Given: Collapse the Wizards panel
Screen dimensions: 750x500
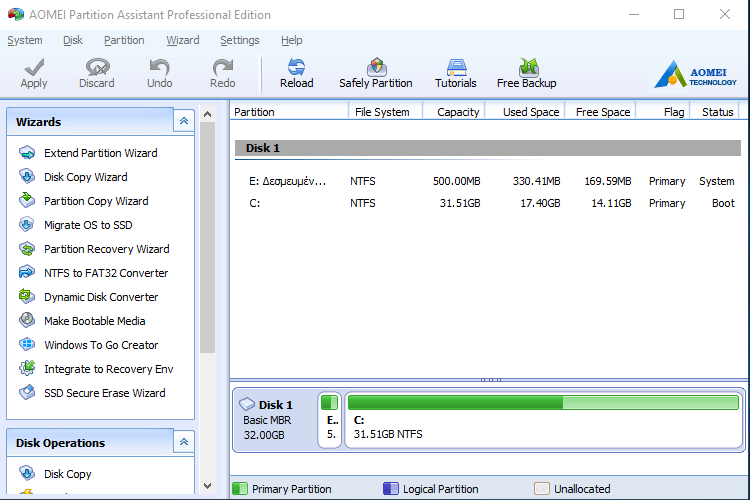Looking at the screenshot, I should click(184, 121).
